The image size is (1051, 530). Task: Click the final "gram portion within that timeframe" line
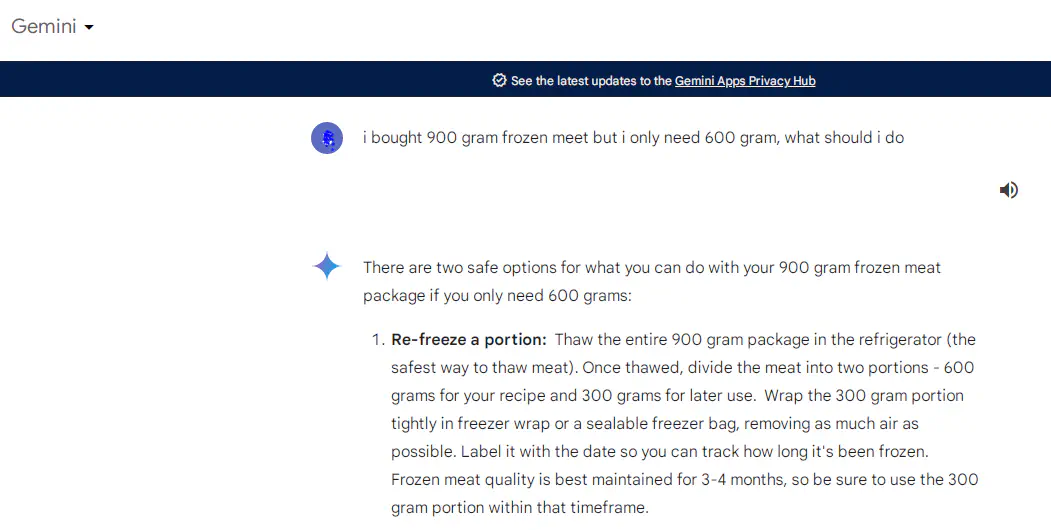pyautogui.click(x=519, y=508)
